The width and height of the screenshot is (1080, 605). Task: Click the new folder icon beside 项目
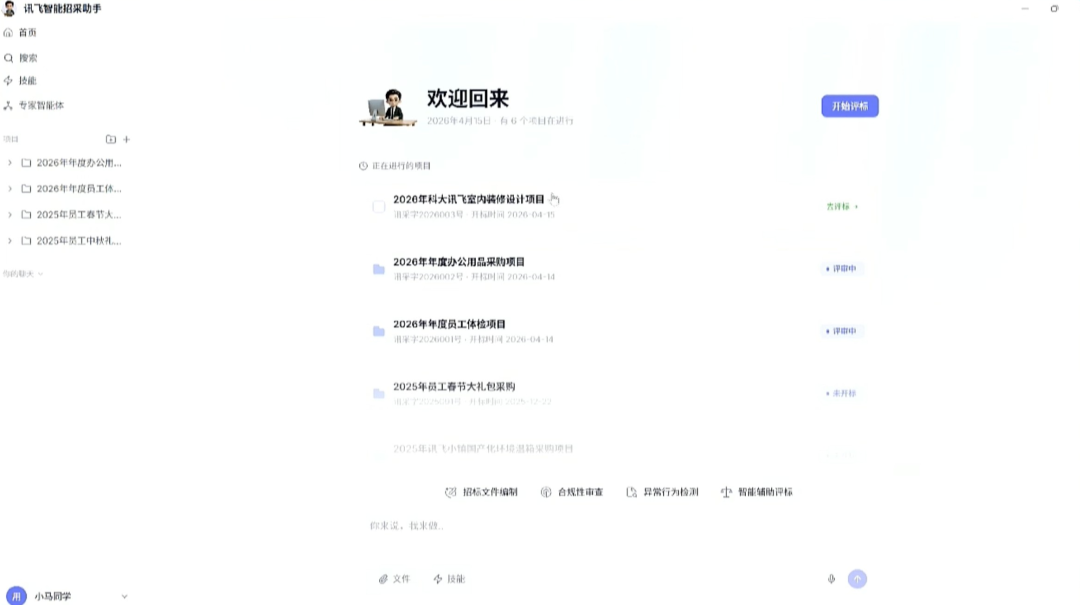[111, 140]
